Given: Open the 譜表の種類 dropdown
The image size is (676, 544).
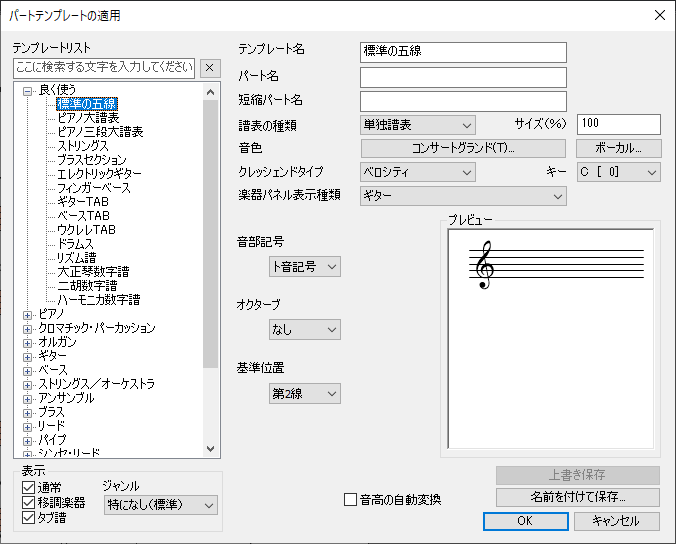Looking at the screenshot, I should [418, 125].
